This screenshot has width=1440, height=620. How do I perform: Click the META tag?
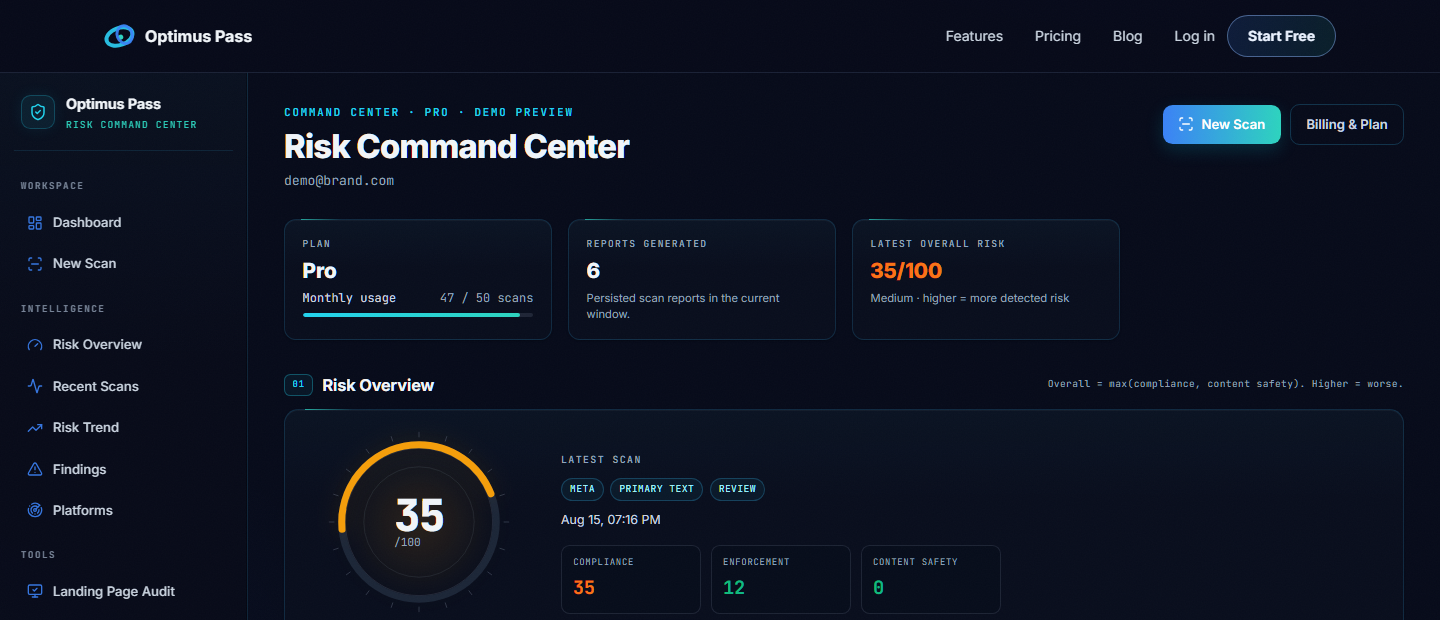582,489
